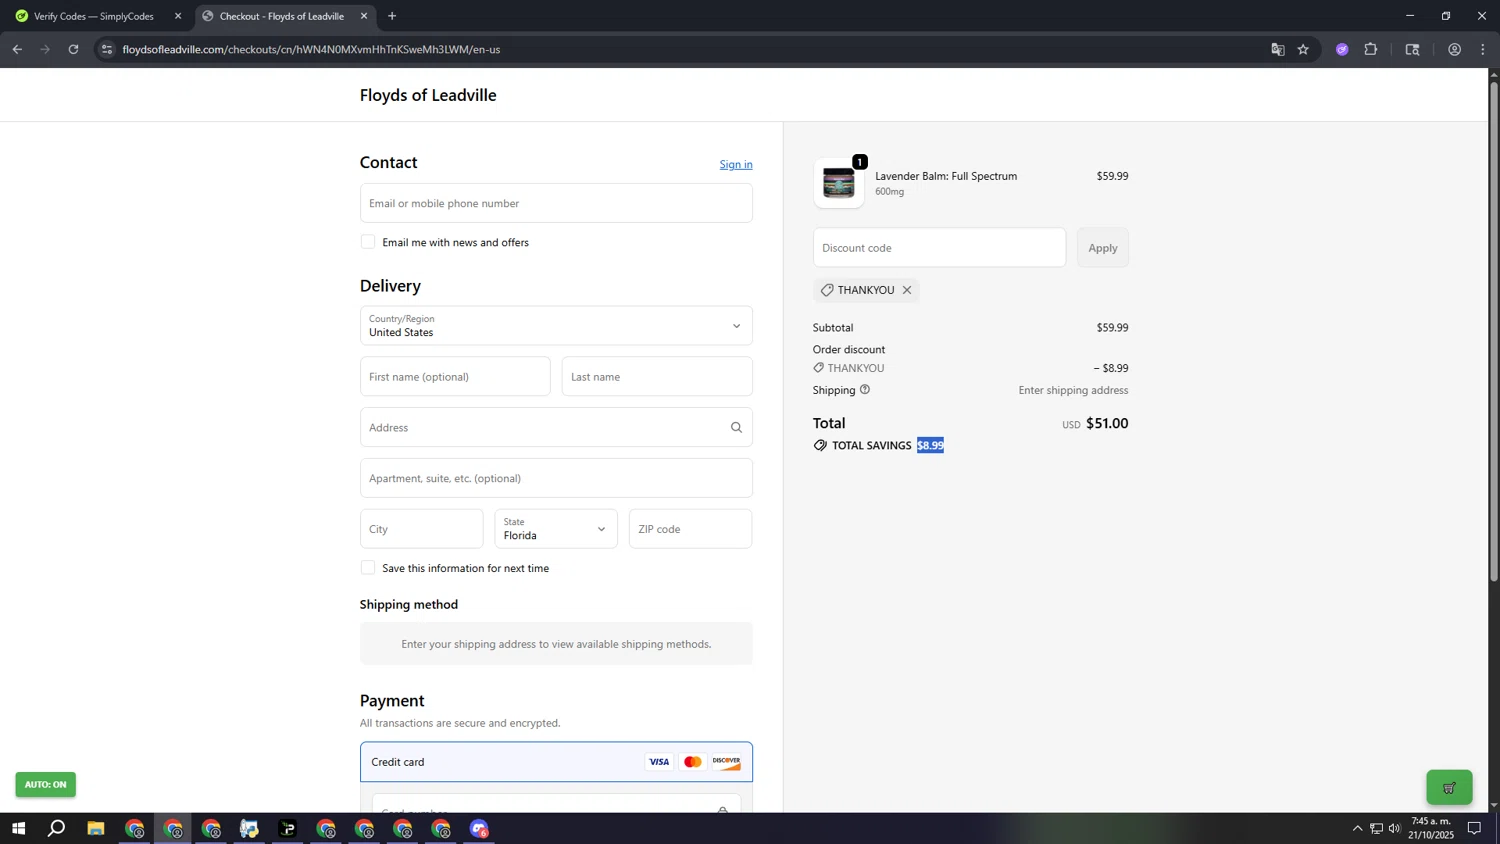Open the taskbar app with badge 6
Image resolution: width=1500 pixels, height=844 pixels.
480,829
